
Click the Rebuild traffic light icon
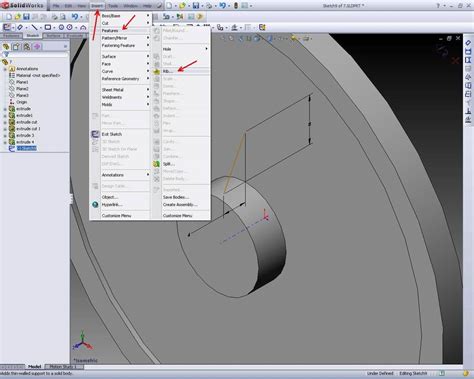pos(236,5)
